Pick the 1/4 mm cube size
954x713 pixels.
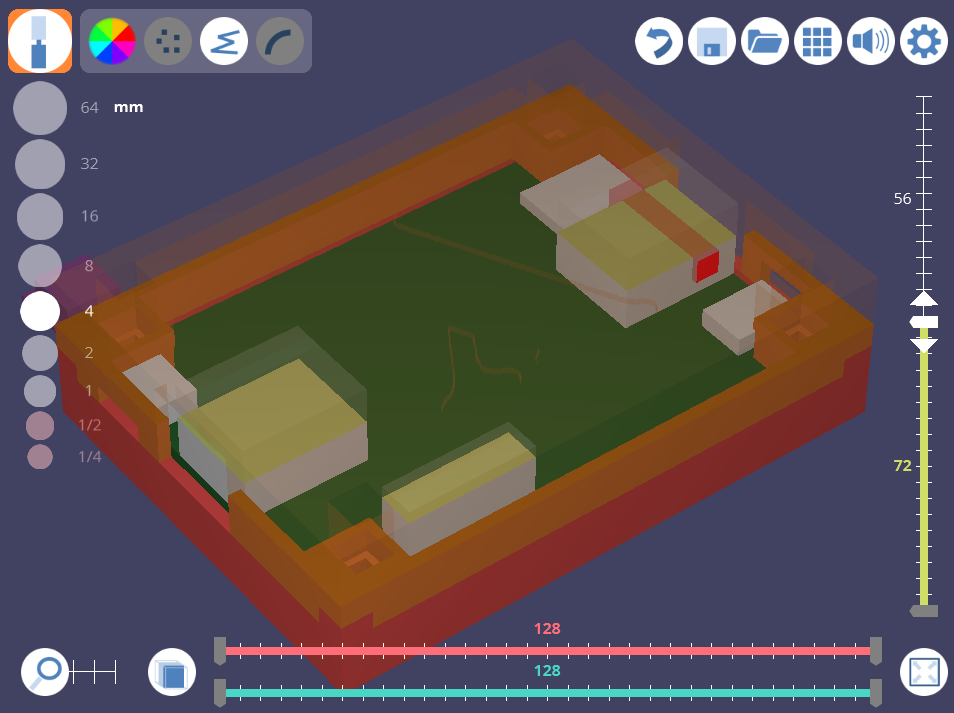[40, 457]
